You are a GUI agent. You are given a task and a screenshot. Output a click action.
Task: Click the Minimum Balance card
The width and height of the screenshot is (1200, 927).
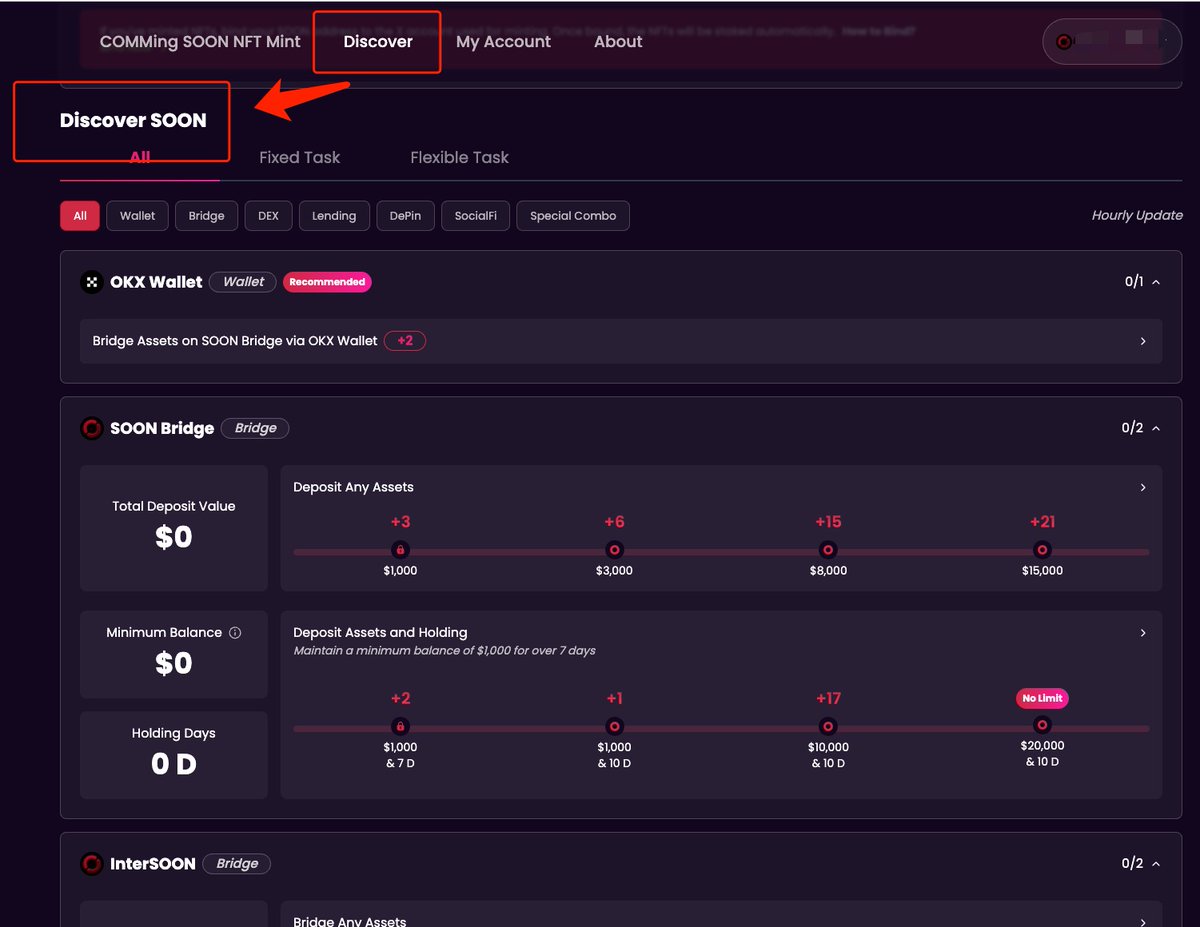(x=174, y=654)
